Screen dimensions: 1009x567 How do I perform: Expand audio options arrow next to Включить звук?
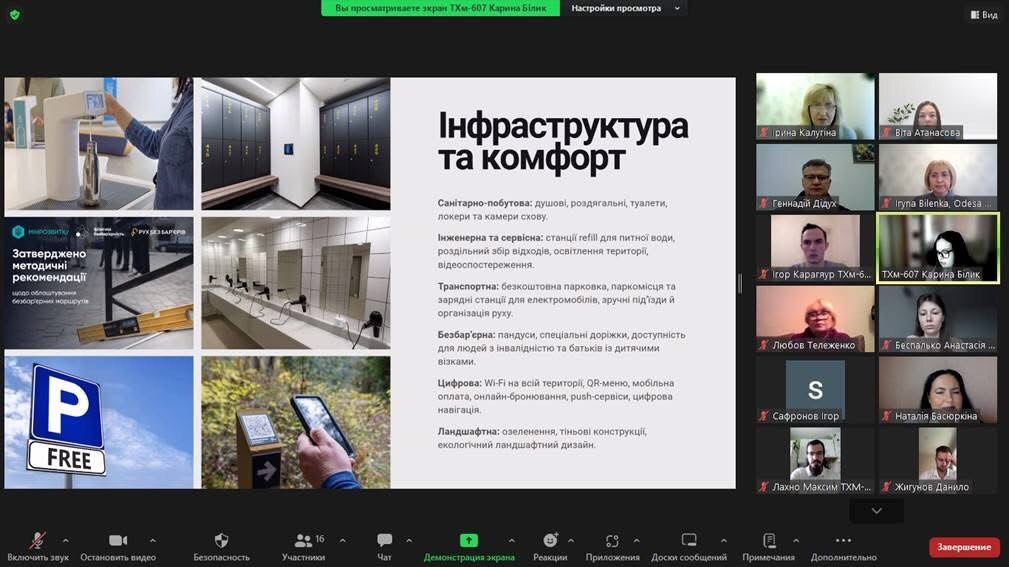(x=66, y=540)
